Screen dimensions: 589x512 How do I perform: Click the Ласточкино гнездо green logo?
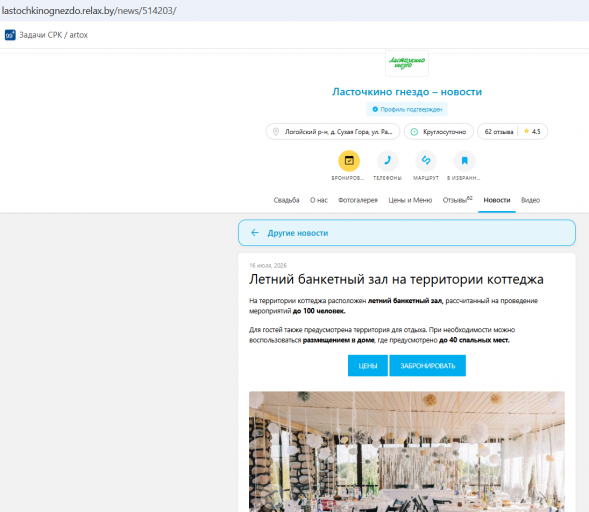pyautogui.click(x=407, y=63)
